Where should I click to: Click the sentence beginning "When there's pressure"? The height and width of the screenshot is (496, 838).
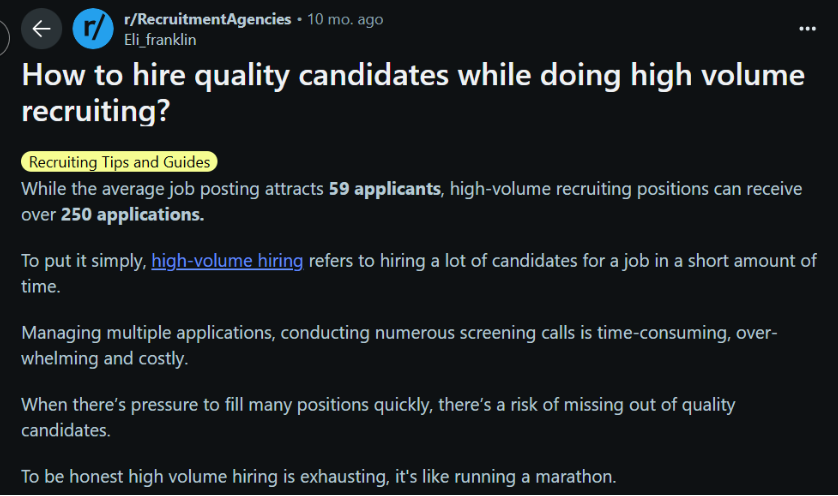(x=378, y=417)
